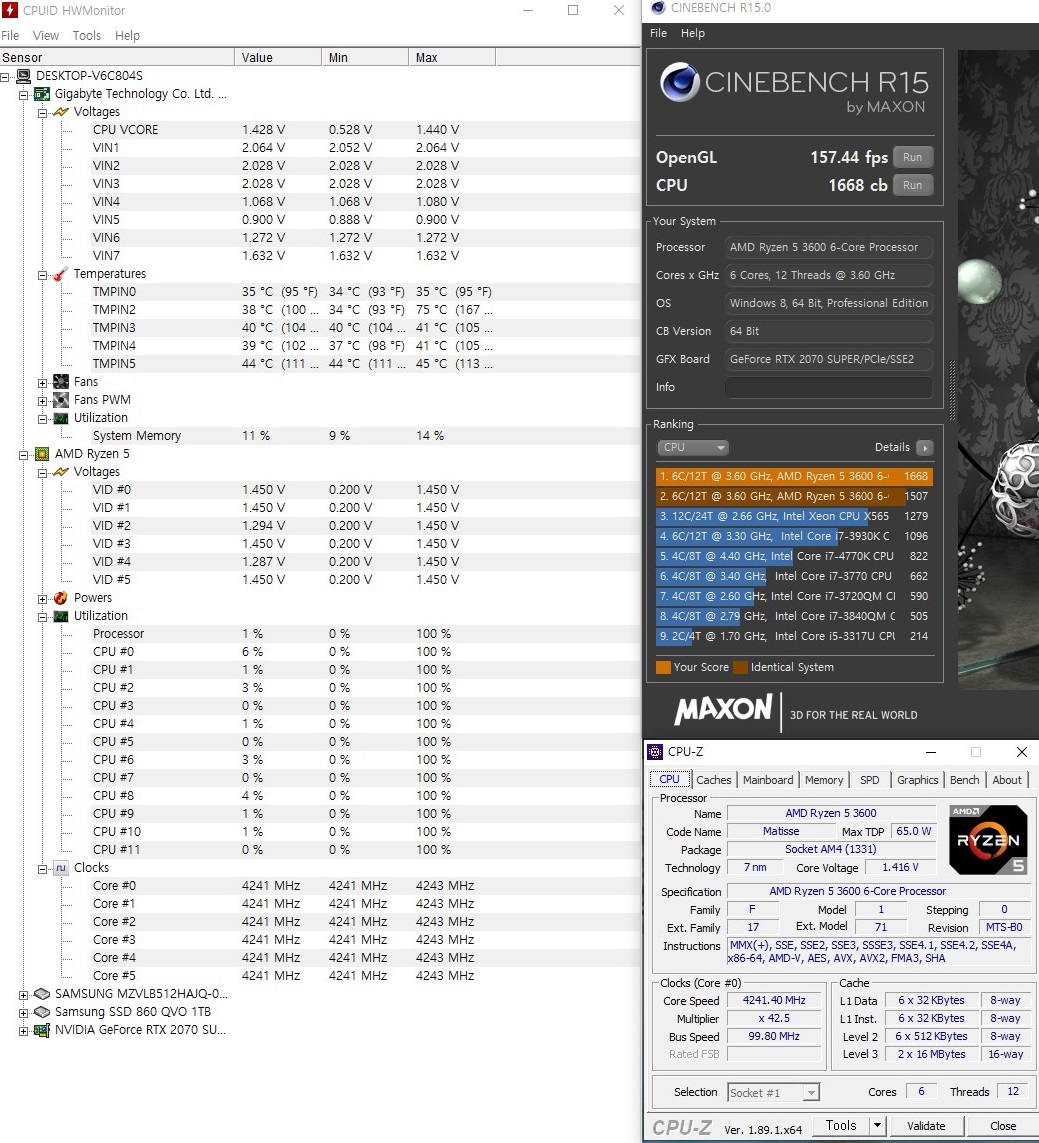The width and height of the screenshot is (1039, 1143).
Task: Click the Samsung SSD 860 QVO drive icon
Action: click(x=42, y=1012)
